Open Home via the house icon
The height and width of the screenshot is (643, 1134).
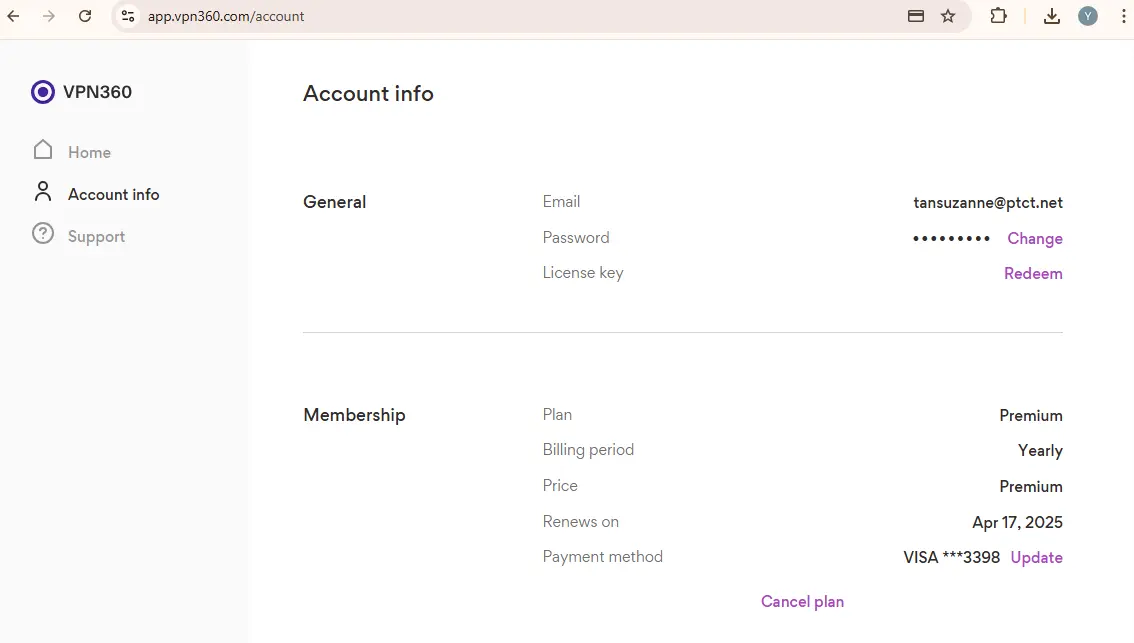click(x=43, y=150)
